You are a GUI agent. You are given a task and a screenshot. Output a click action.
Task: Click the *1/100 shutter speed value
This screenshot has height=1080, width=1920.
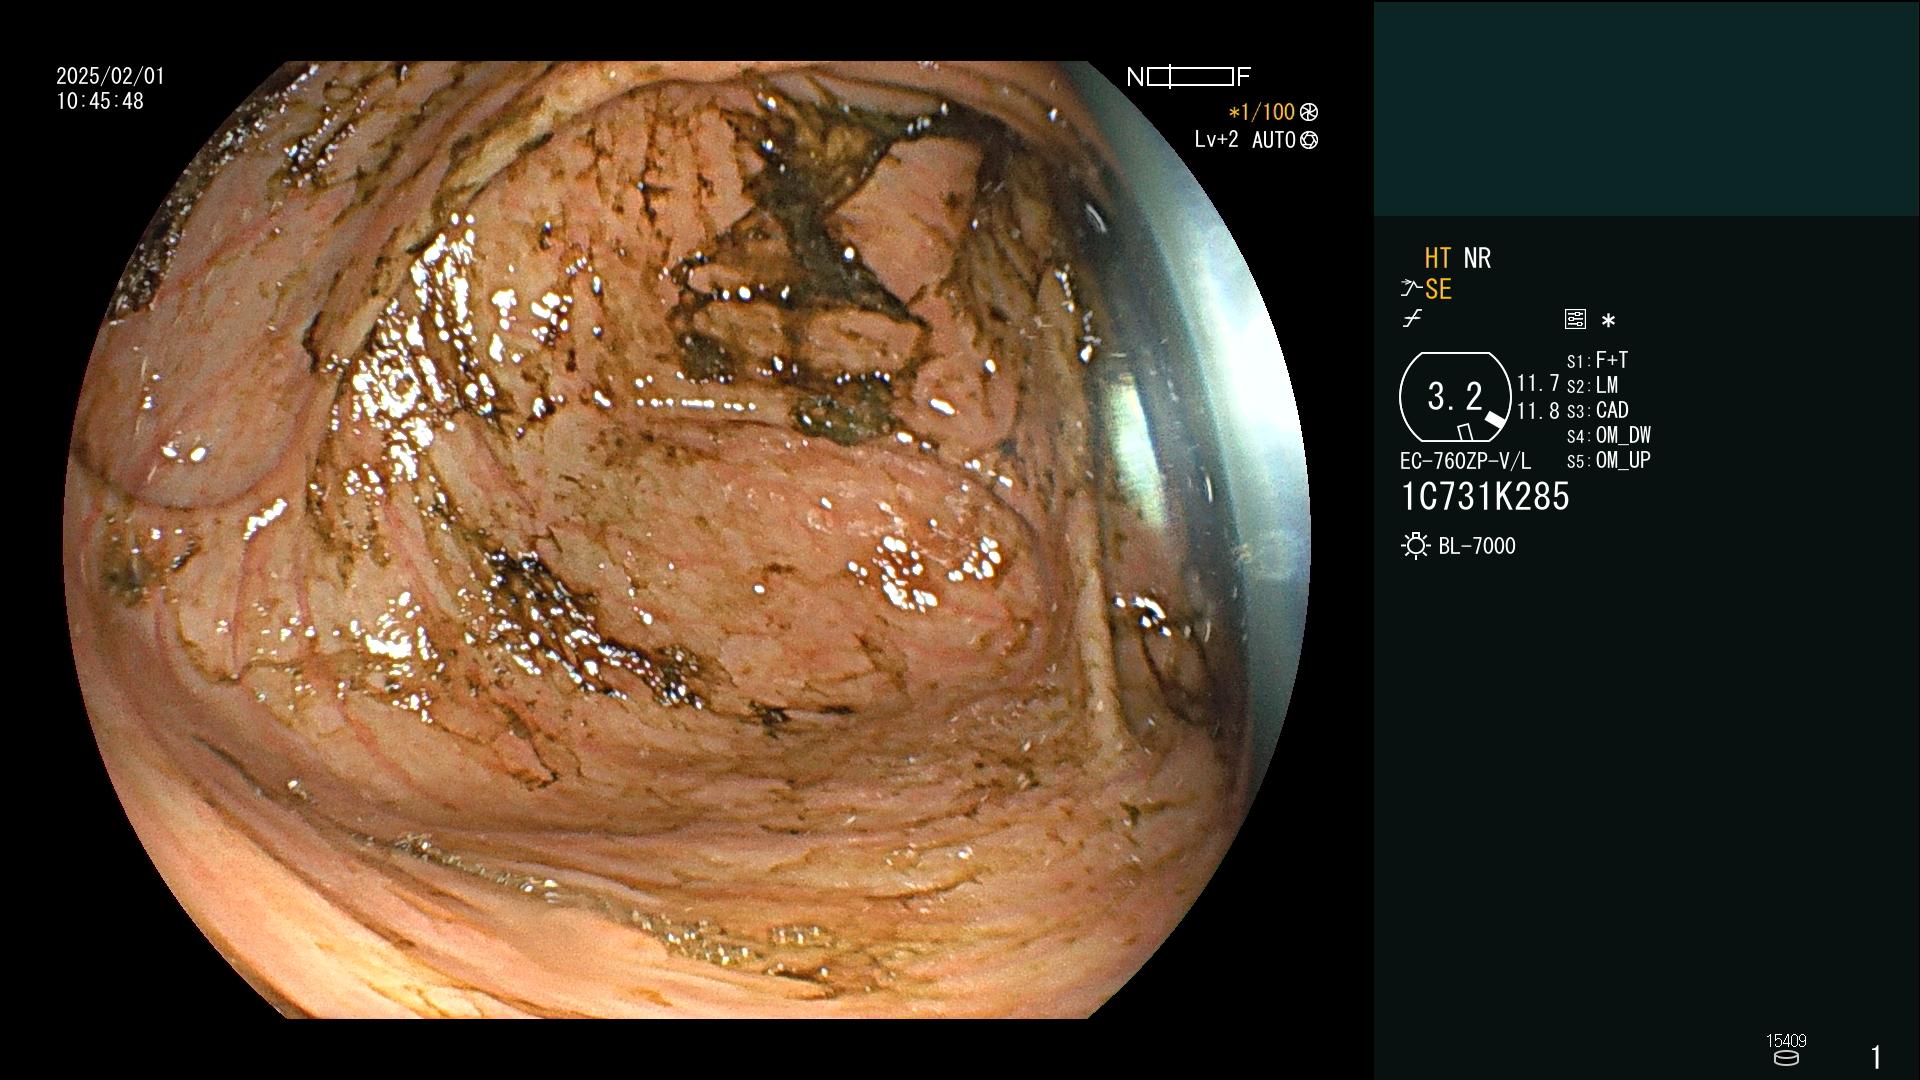point(1262,112)
